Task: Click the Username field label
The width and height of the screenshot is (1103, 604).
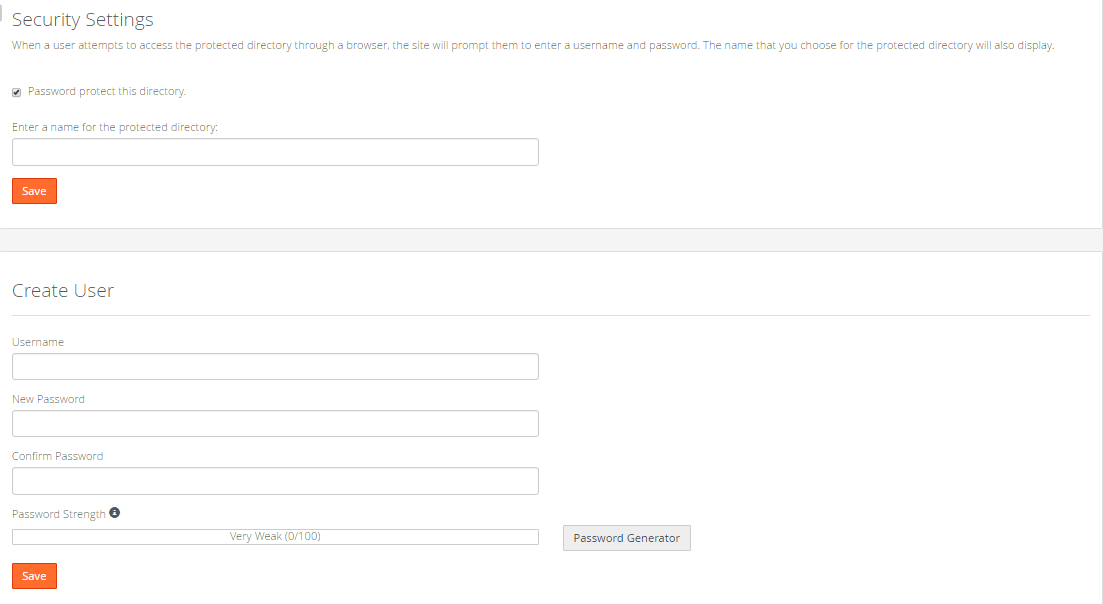Action: click(38, 342)
